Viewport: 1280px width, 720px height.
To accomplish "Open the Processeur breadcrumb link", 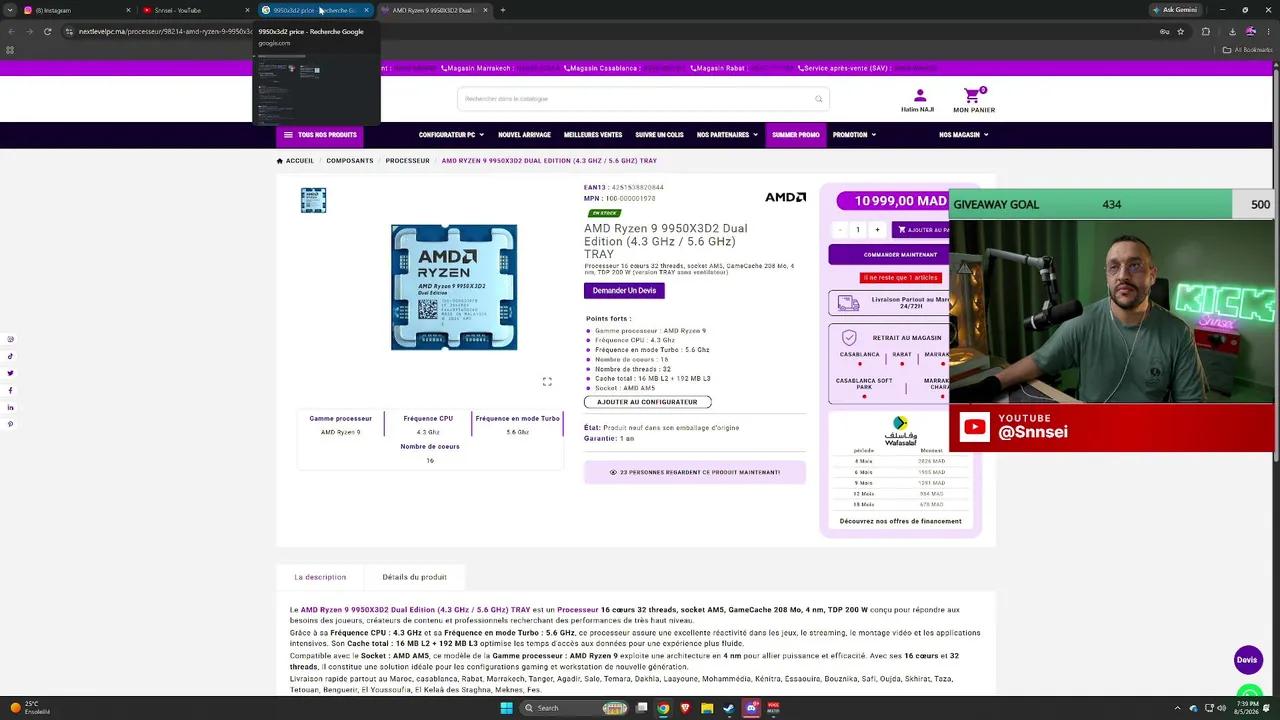I will point(408,161).
